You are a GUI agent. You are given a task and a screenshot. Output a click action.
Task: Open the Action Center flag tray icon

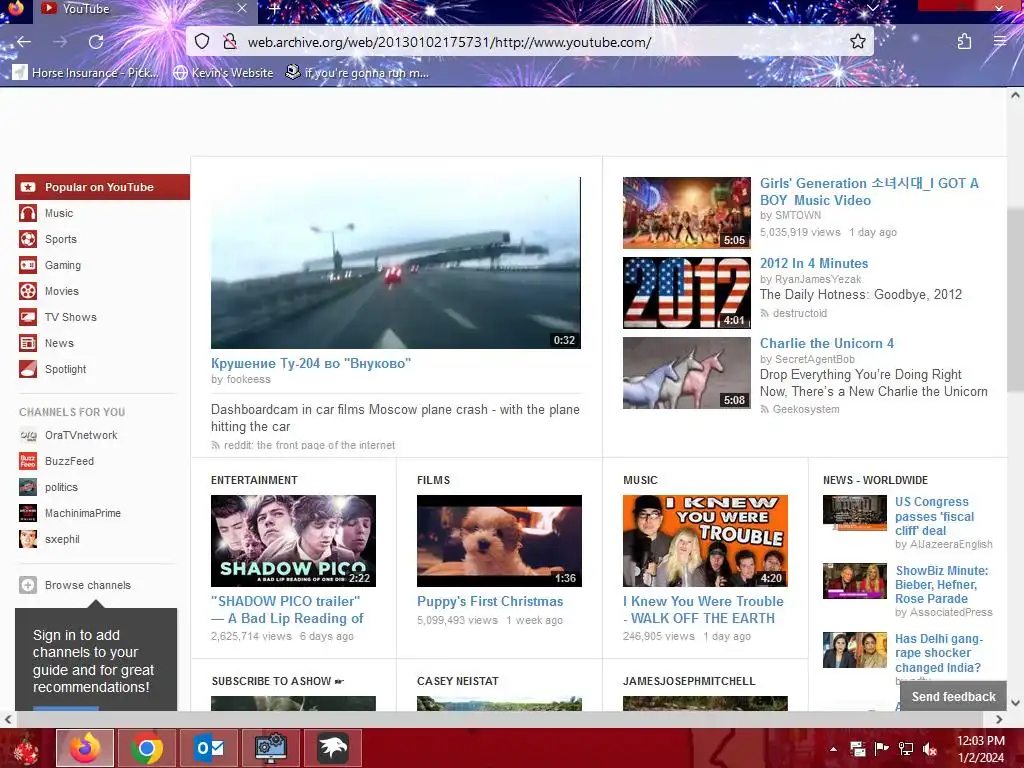(882, 749)
